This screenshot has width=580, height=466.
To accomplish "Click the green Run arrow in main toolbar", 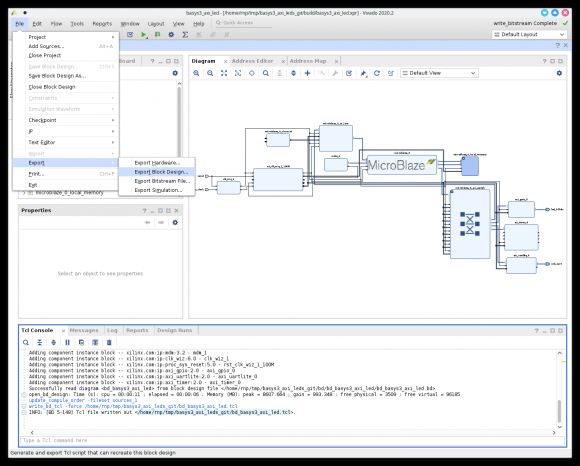I will [x=144, y=34].
